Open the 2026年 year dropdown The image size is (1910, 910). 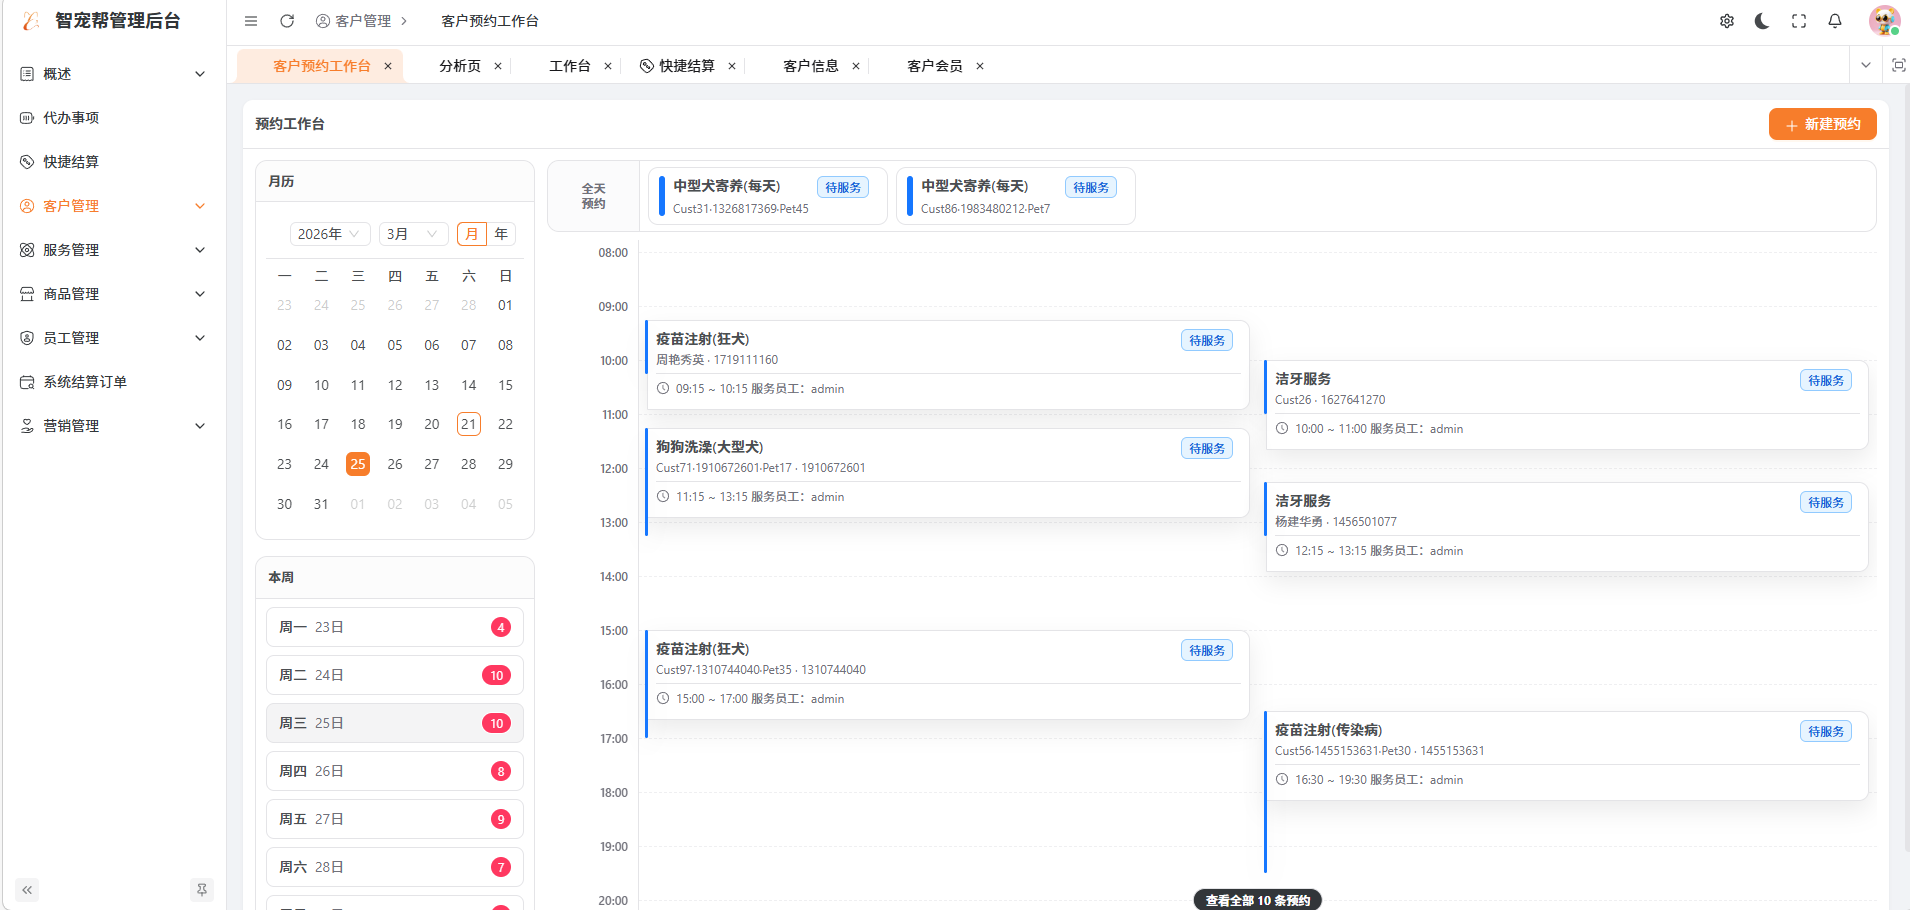pos(329,234)
